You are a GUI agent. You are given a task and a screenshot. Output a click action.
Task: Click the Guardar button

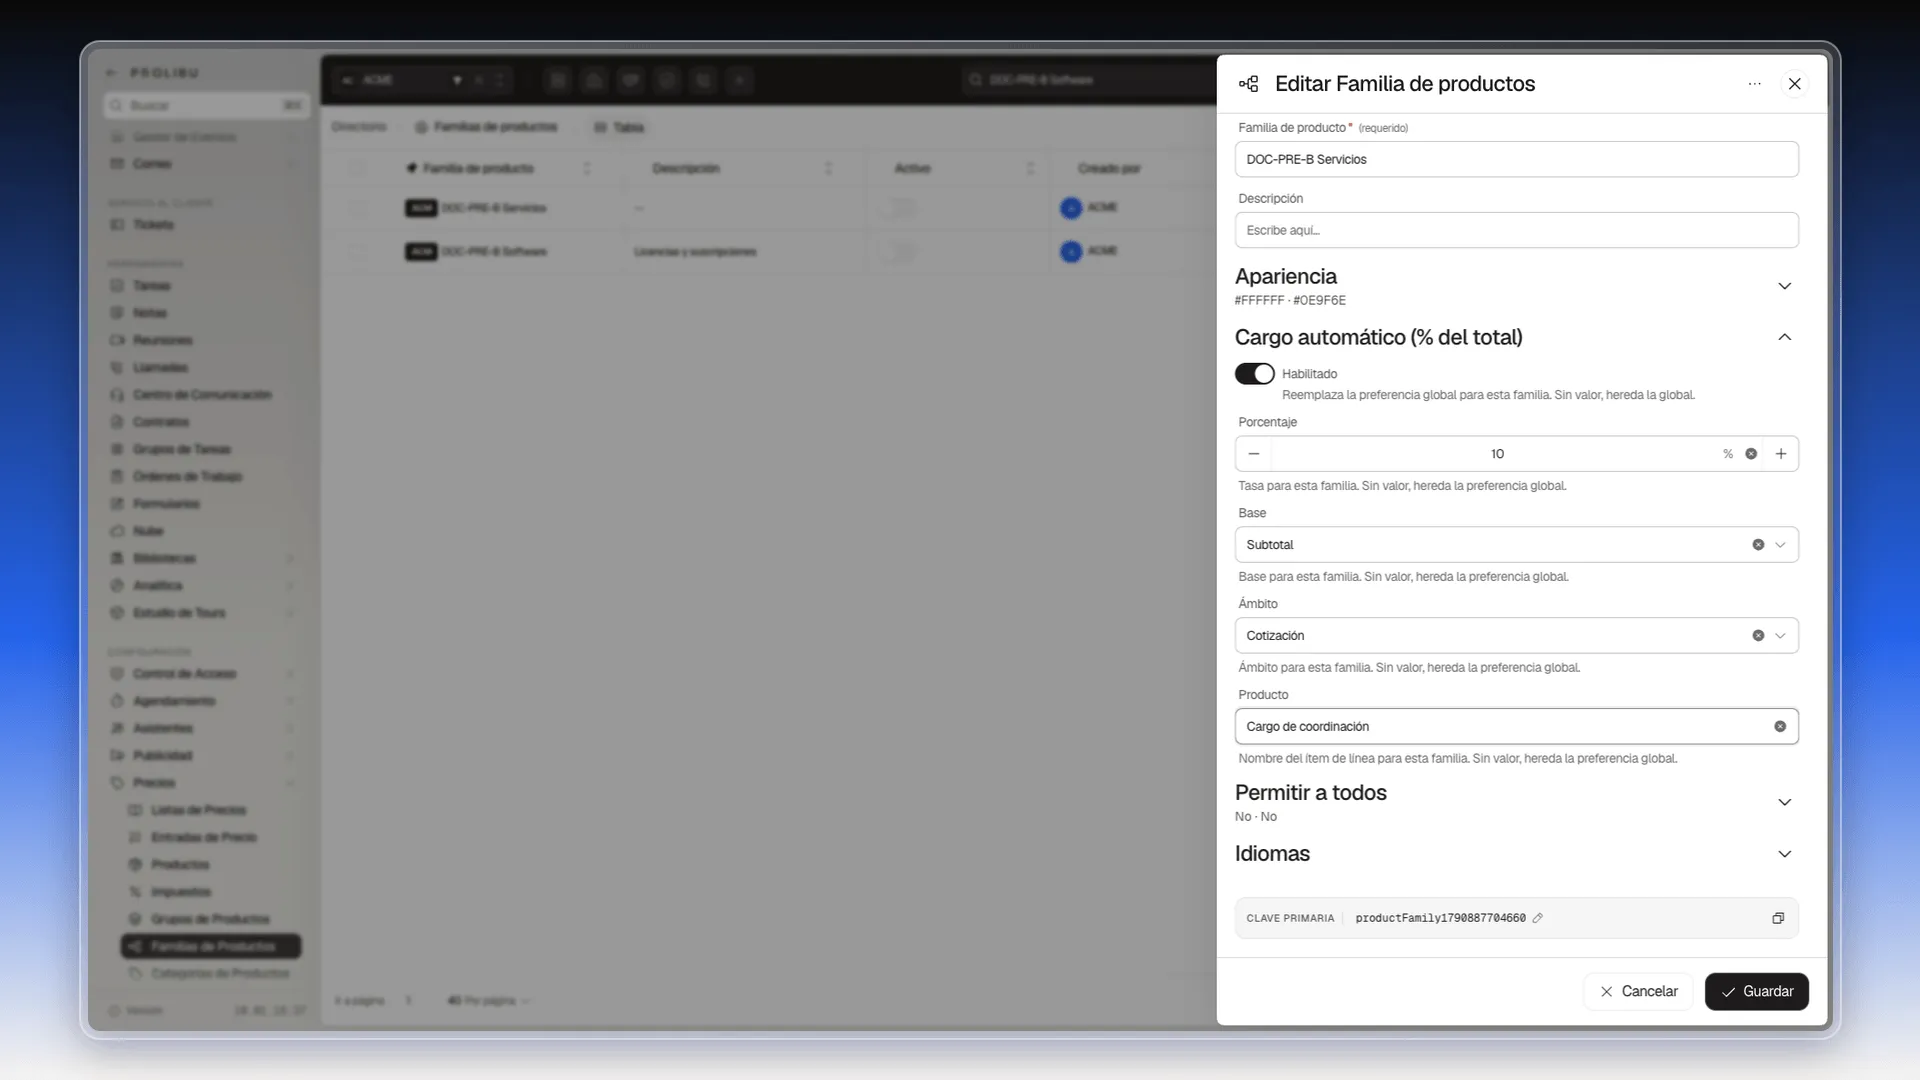(1757, 992)
